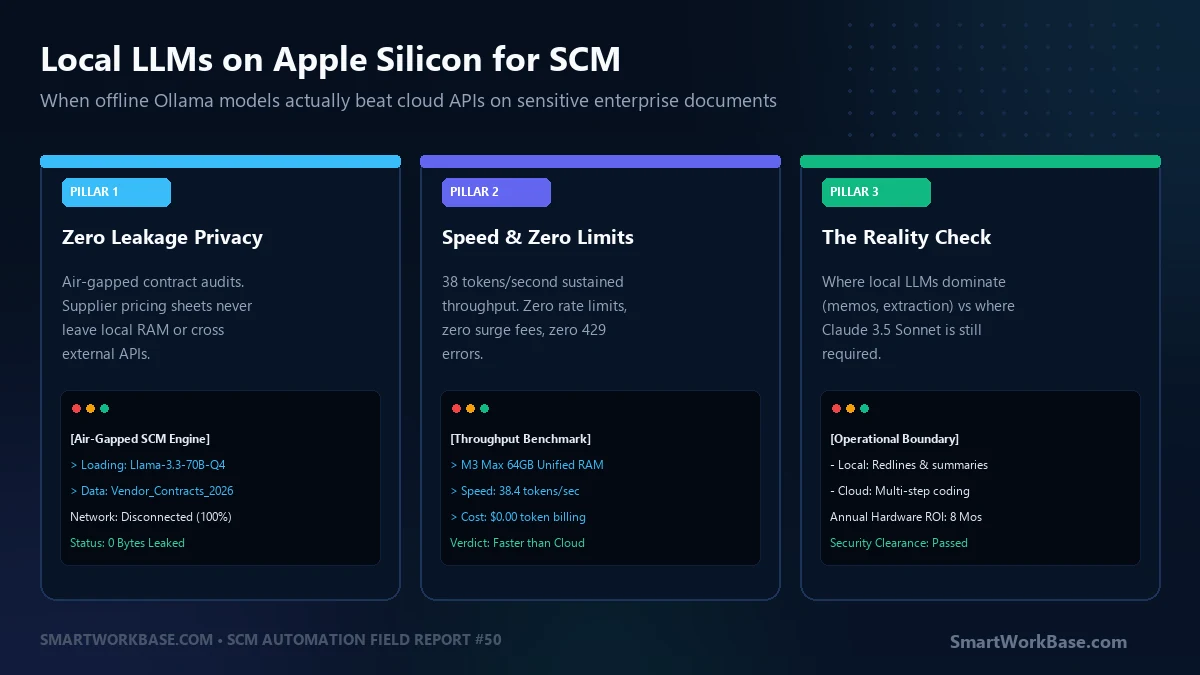
Task: Click the yellow dot in Air-Gapped SCM Engine window
Action: coord(90,408)
